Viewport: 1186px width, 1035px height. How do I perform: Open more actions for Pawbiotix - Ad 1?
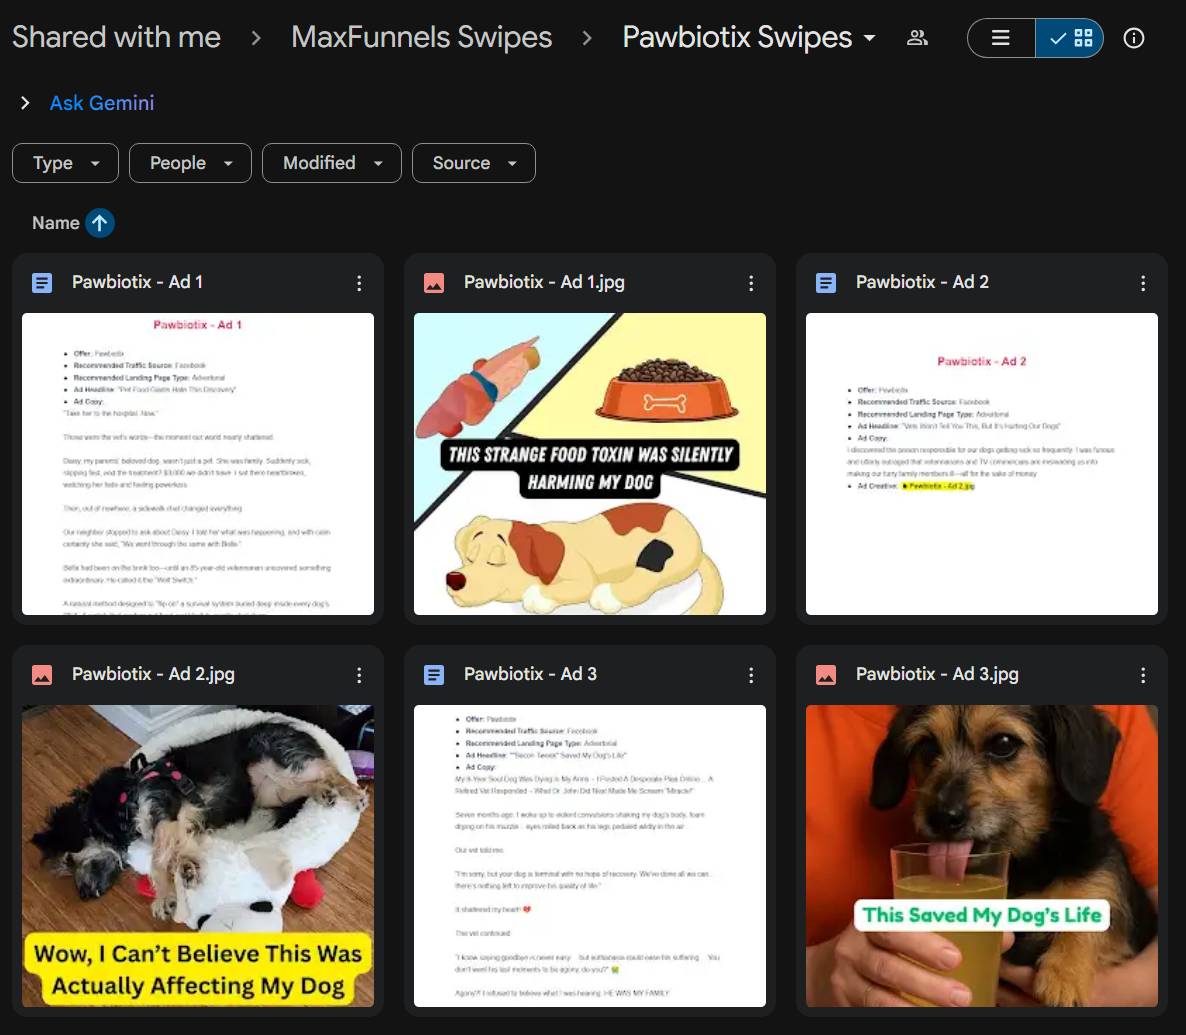coord(359,283)
